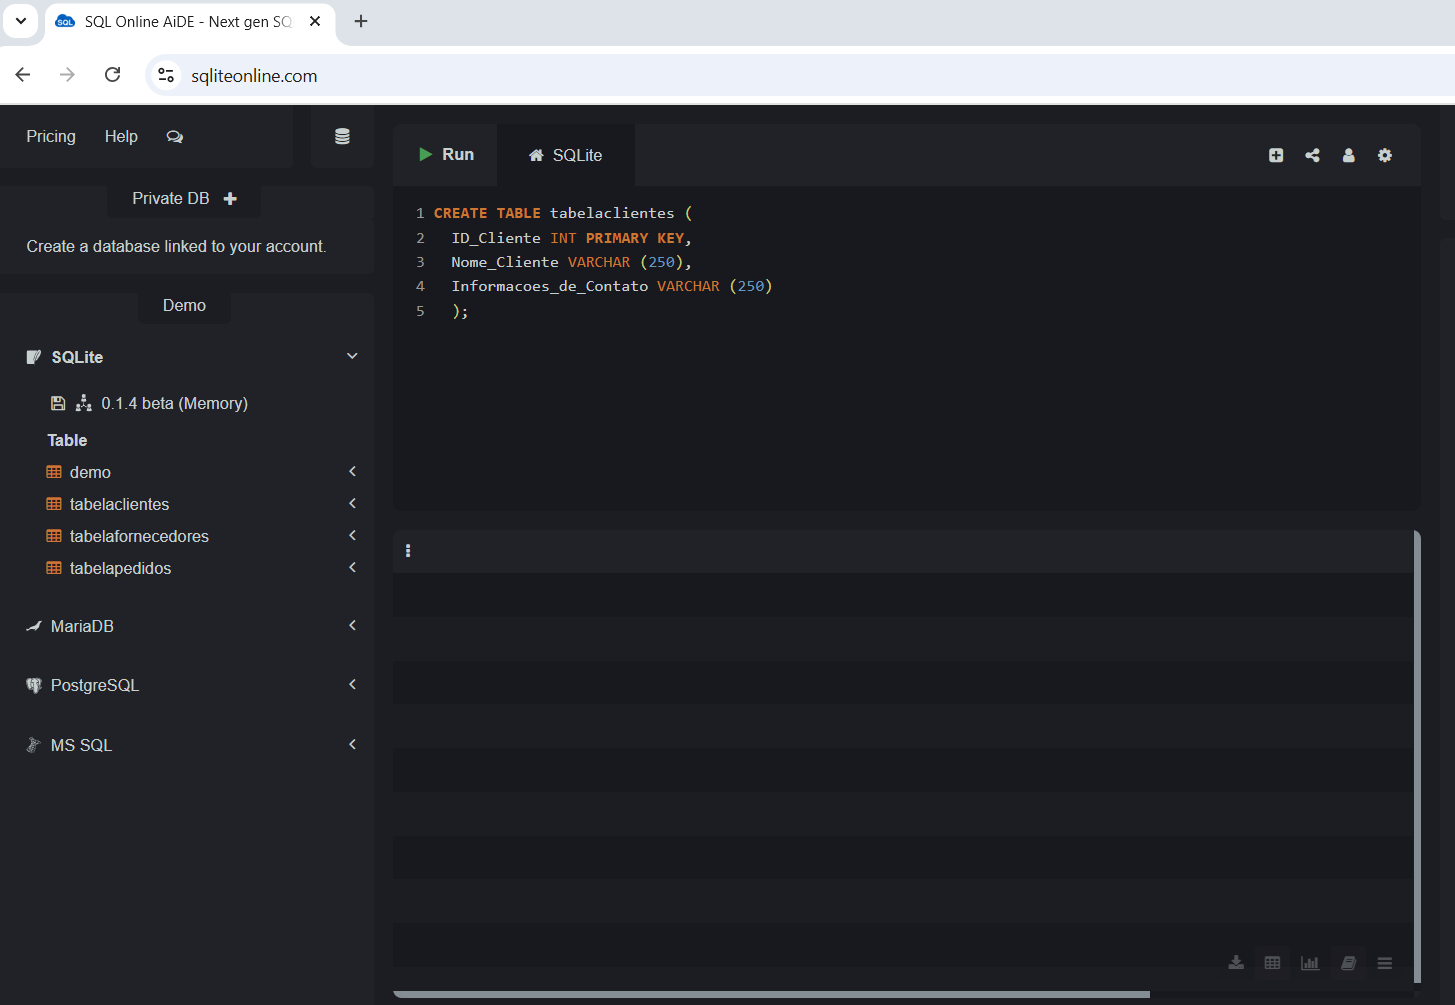Image resolution: width=1455 pixels, height=1005 pixels.
Task: Open the results book icon
Action: [1348, 963]
